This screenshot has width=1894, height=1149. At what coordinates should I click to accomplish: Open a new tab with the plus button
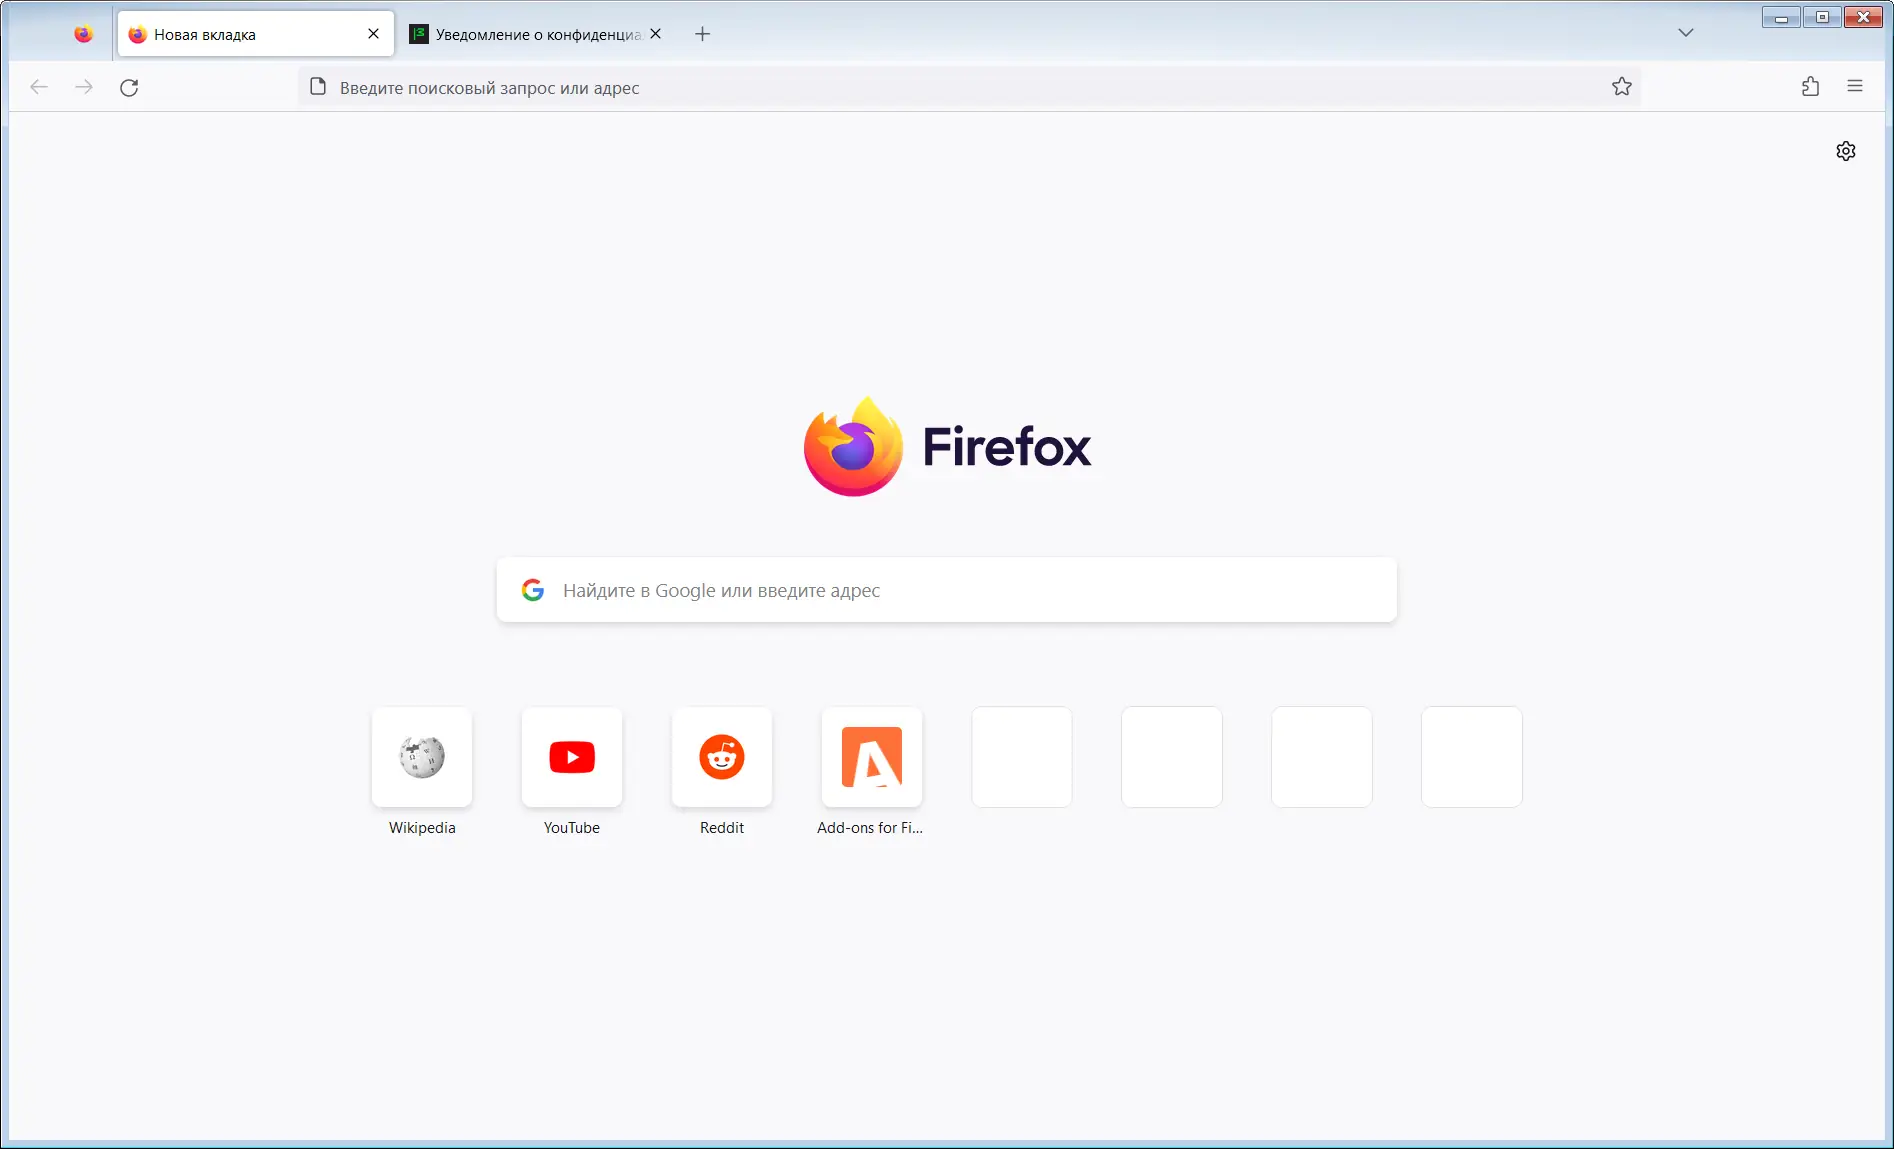702,33
